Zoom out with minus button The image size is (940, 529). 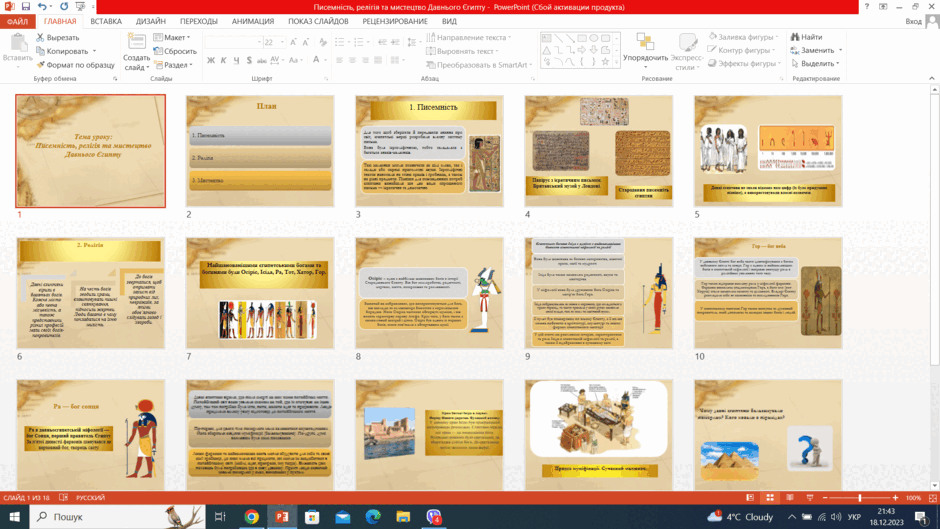[825, 498]
